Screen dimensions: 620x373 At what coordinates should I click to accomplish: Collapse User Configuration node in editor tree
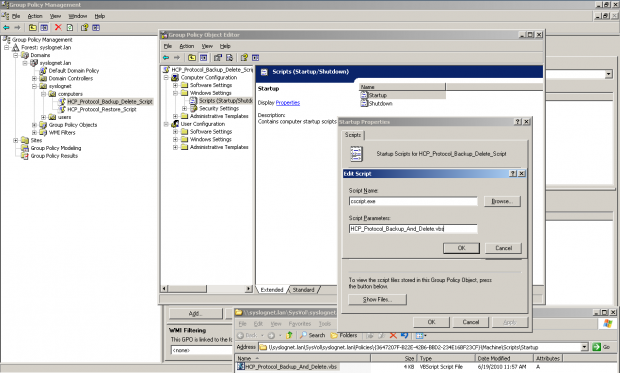click(166, 124)
